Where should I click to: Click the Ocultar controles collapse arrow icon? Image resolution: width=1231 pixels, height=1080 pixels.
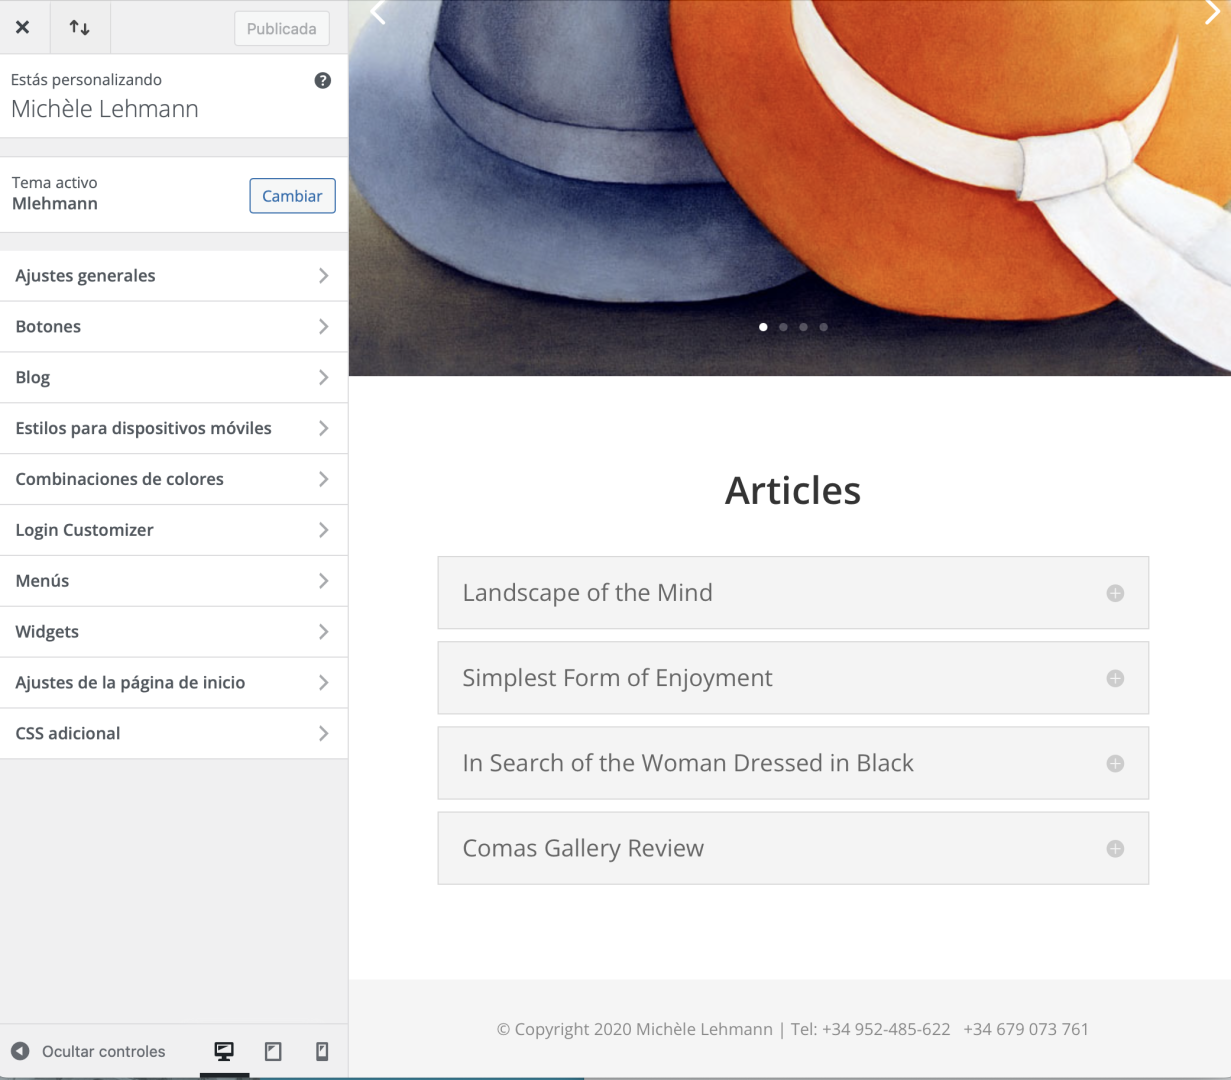20,1051
